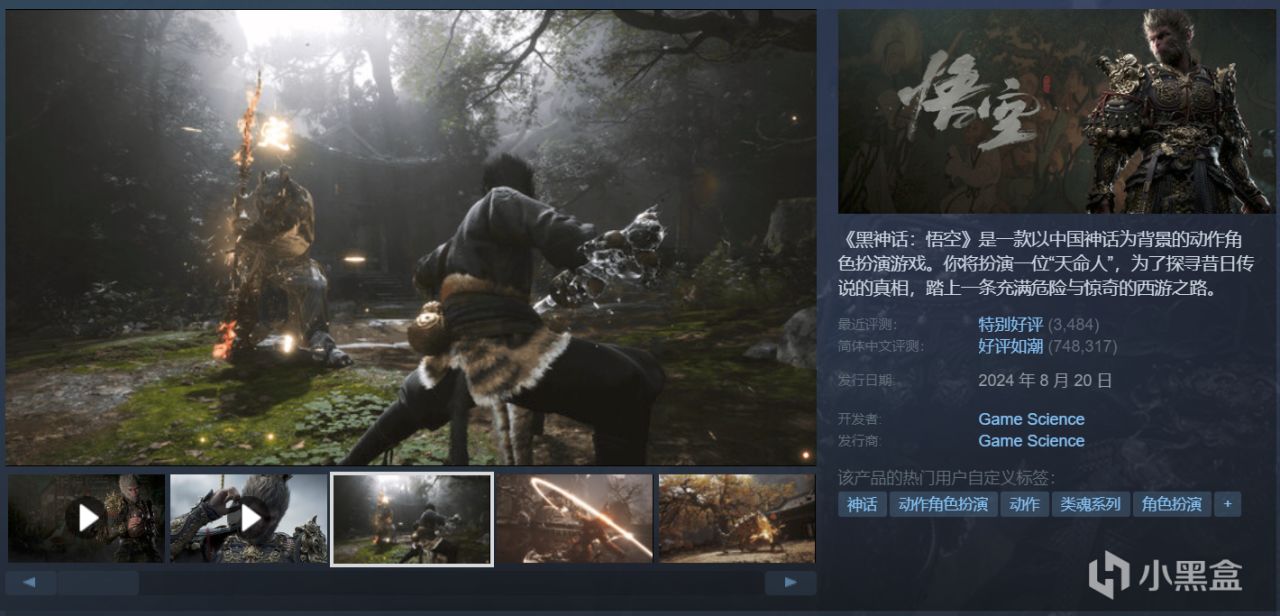Click the 简体中文评测 label
Screen dimensions: 1280x616
(882, 346)
